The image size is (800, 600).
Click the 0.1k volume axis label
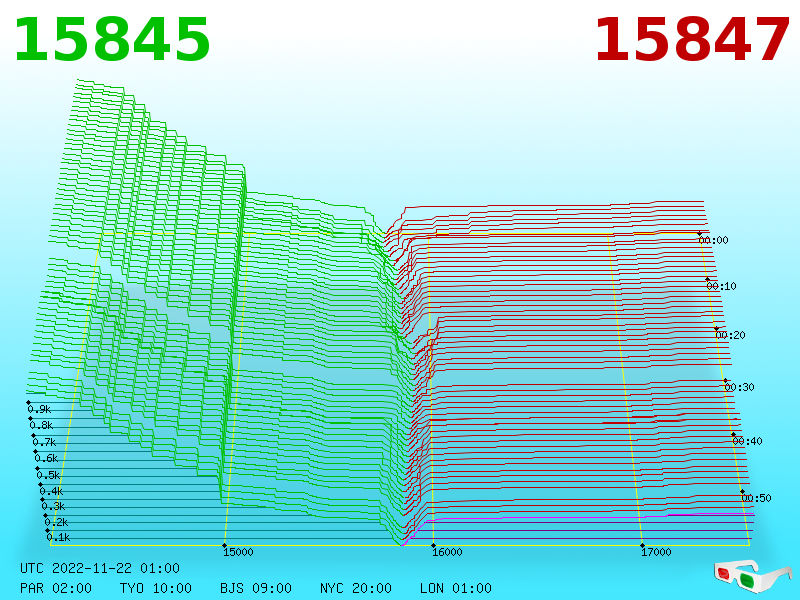[58, 537]
